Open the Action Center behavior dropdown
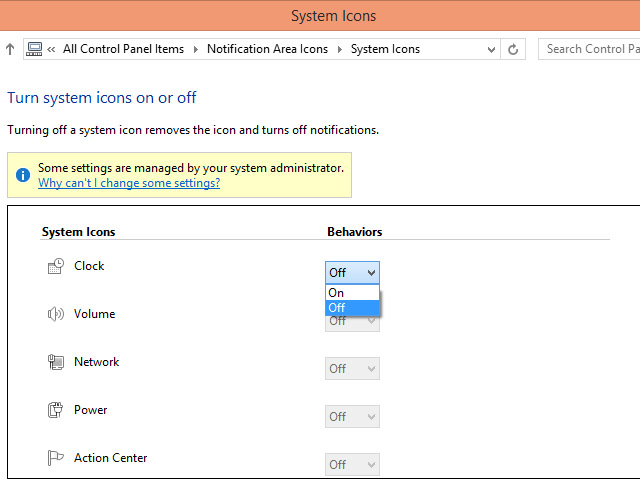This screenshot has width=640, height=480. [x=352, y=464]
